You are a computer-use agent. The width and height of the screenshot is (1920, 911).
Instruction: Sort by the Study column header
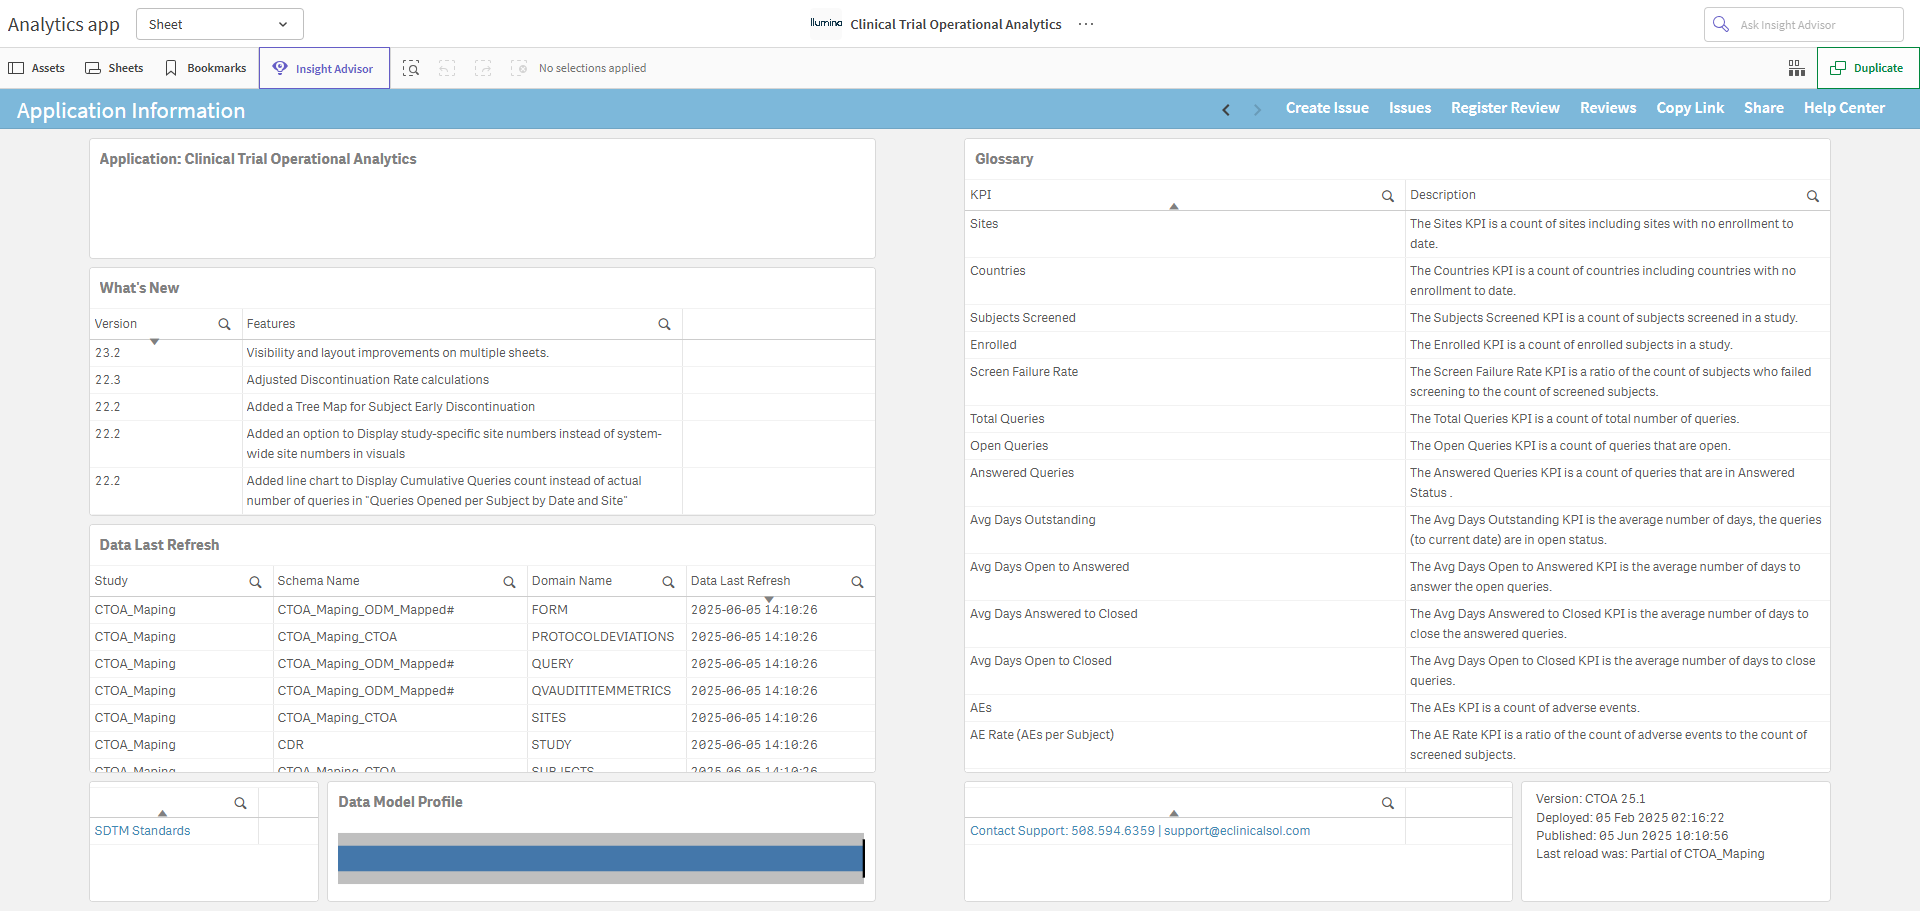click(x=111, y=581)
